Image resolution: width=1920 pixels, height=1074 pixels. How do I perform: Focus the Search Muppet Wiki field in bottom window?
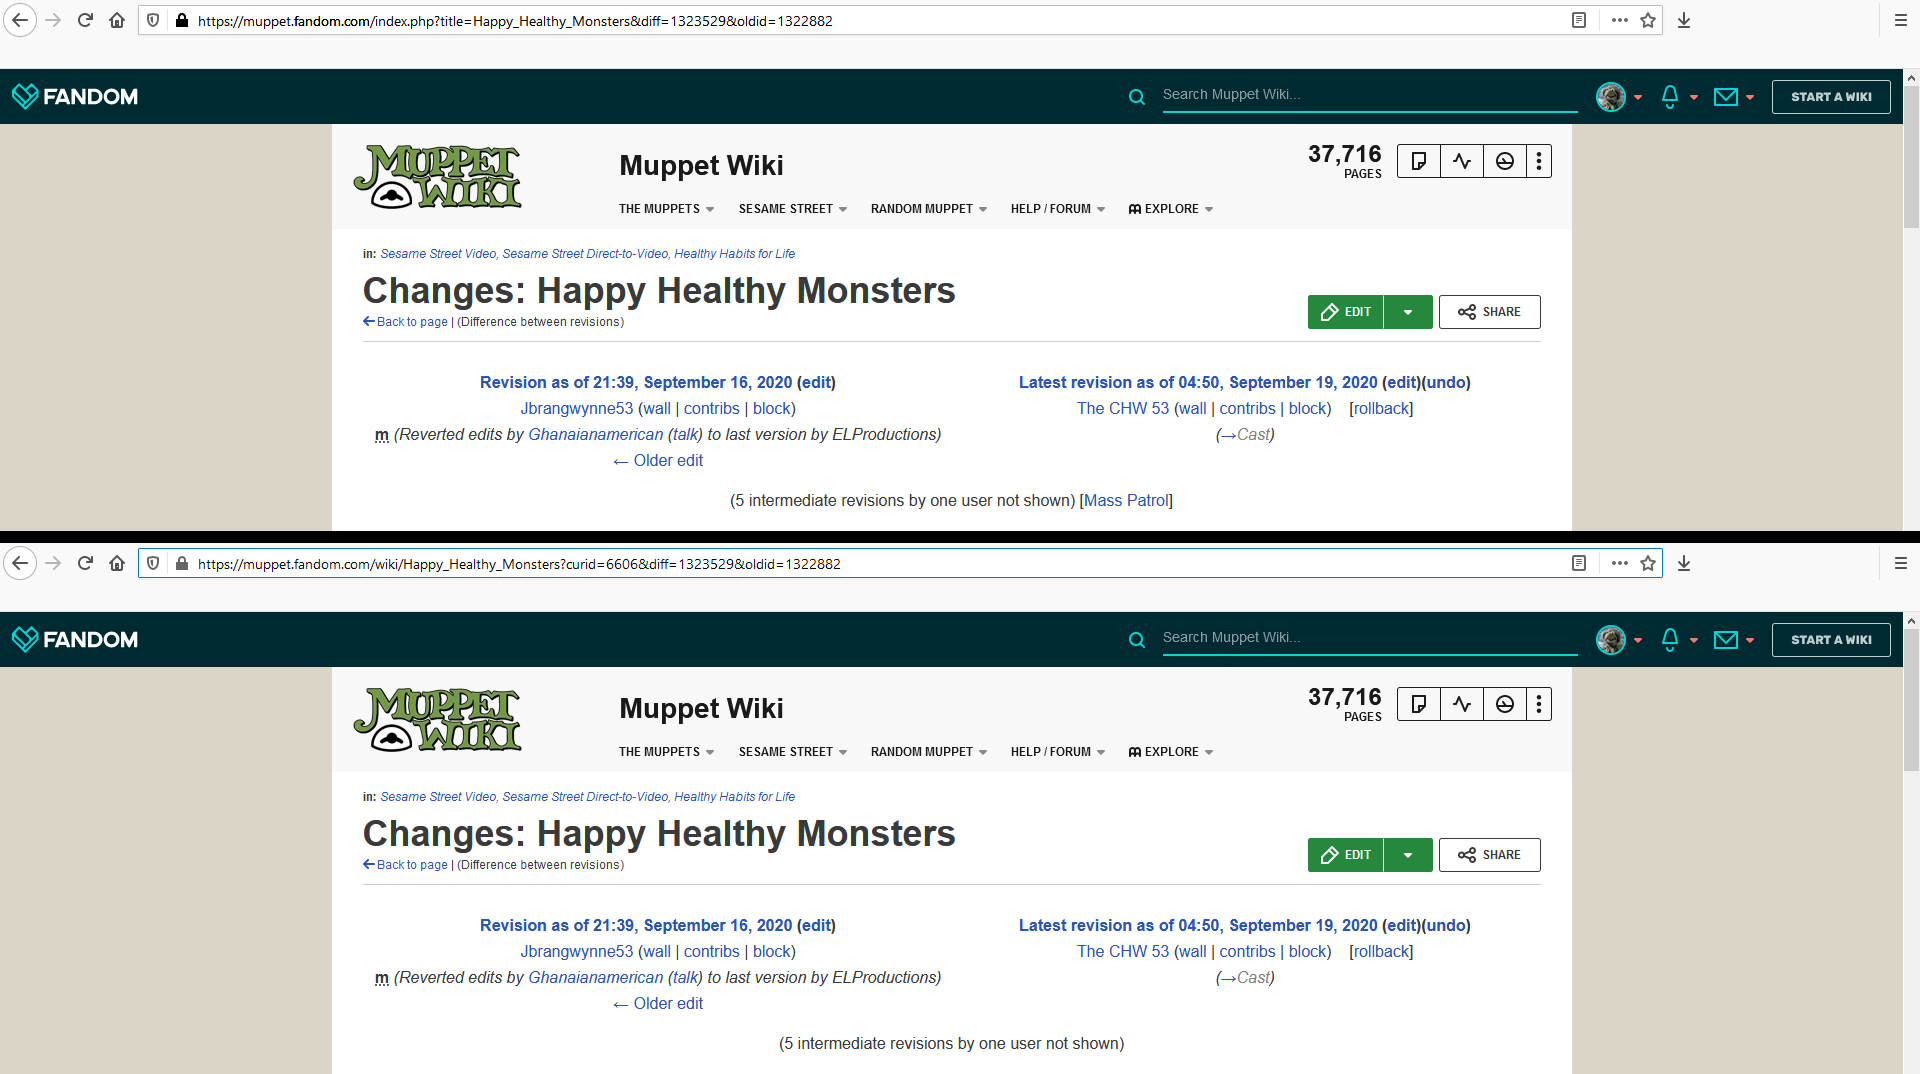(x=1370, y=638)
